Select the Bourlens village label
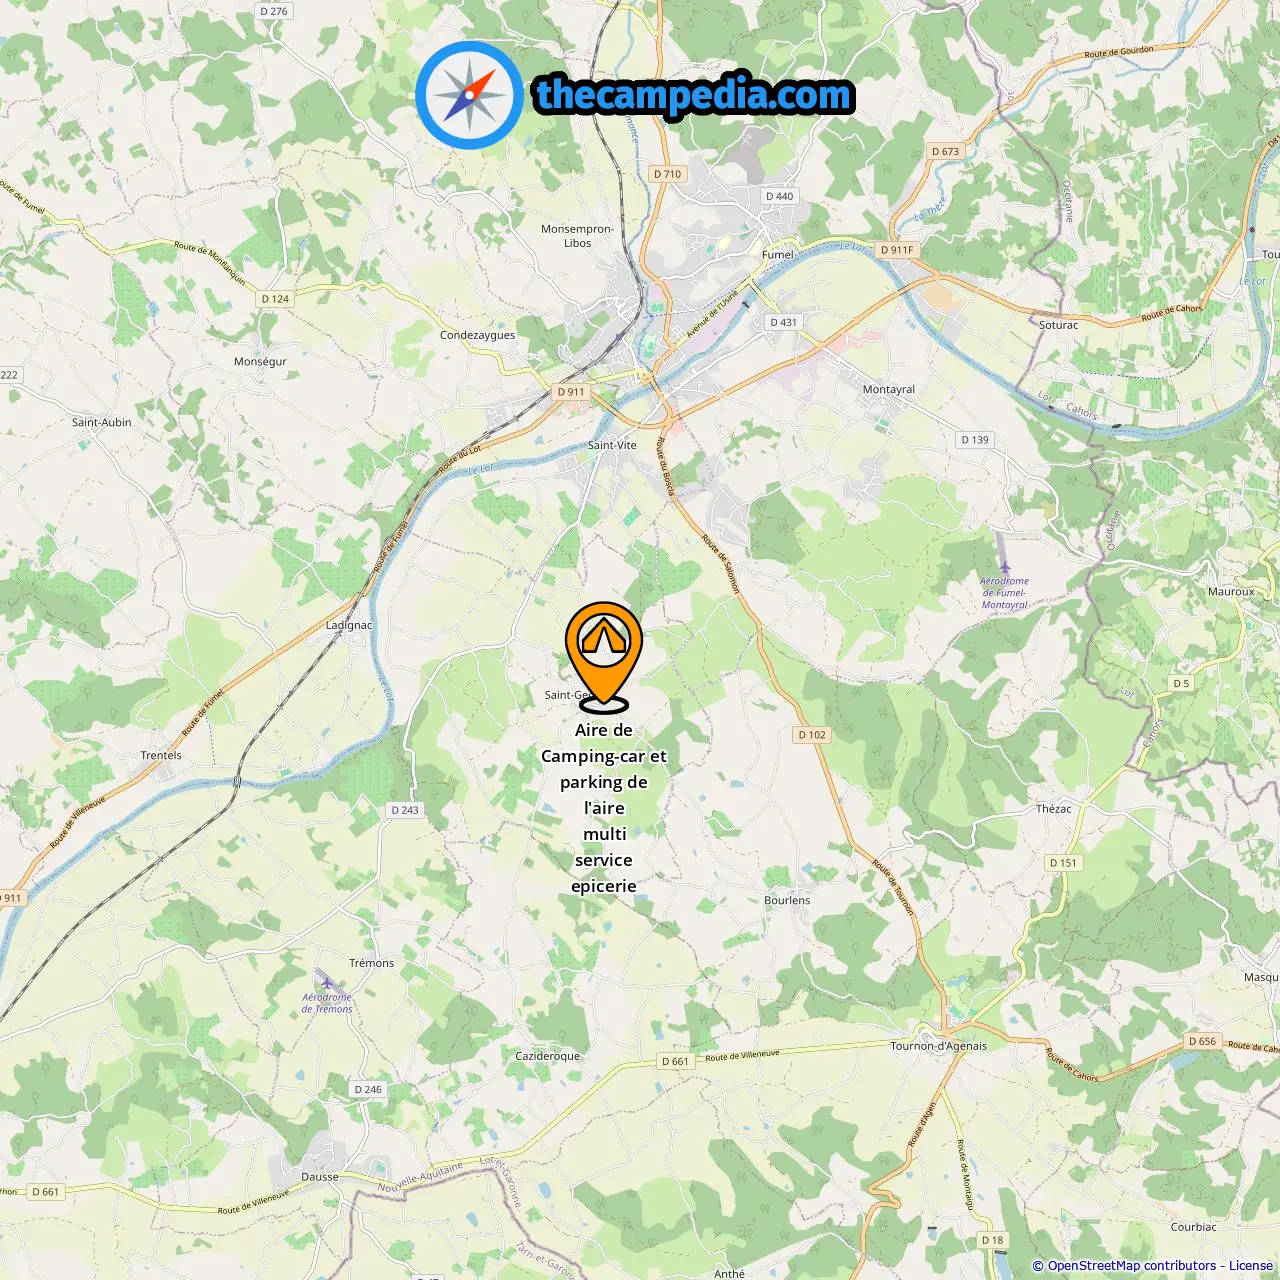 (x=787, y=900)
